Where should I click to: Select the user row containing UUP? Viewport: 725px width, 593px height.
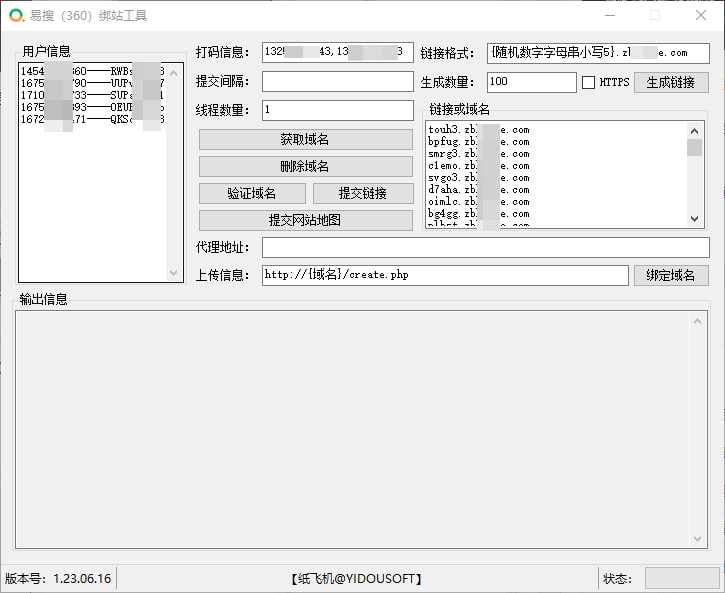[92, 83]
